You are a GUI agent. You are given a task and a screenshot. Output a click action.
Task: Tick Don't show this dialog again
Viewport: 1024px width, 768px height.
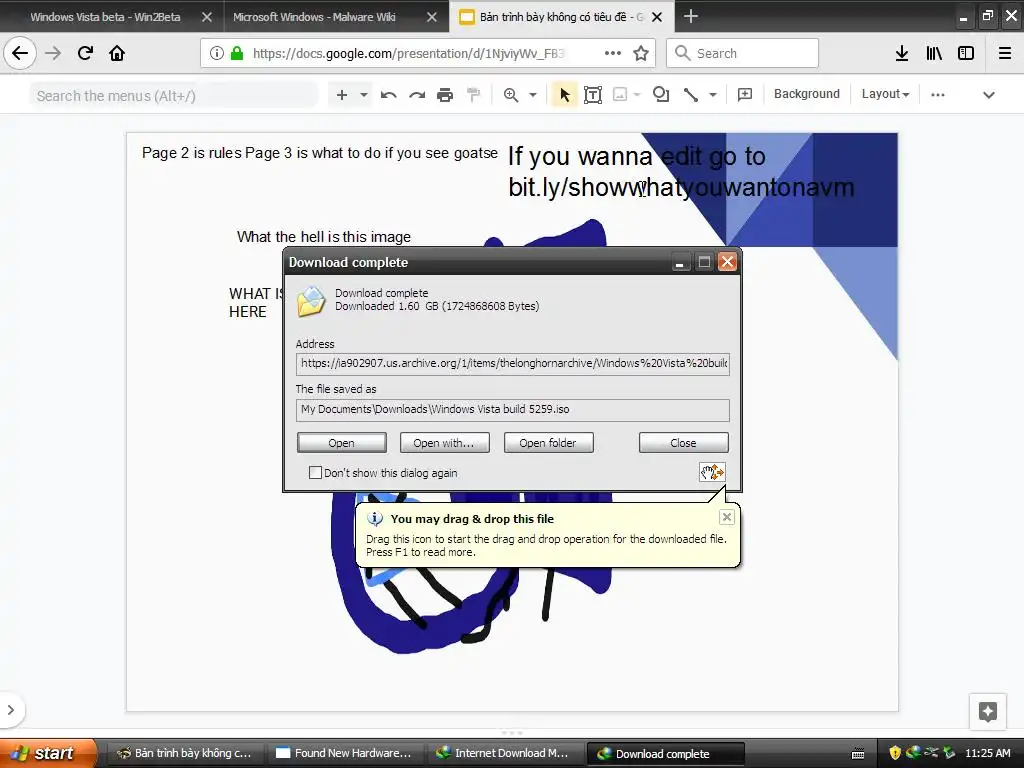(x=315, y=473)
